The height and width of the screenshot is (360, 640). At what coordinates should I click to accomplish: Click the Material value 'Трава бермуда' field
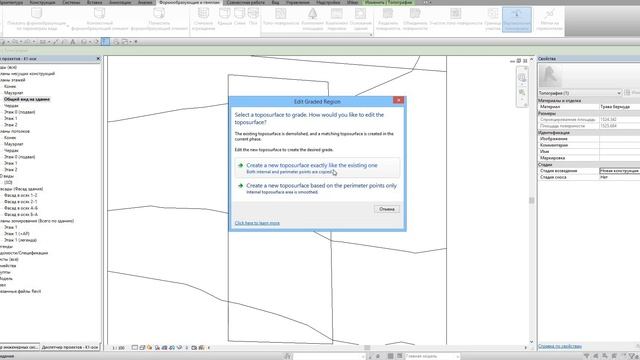click(x=619, y=107)
